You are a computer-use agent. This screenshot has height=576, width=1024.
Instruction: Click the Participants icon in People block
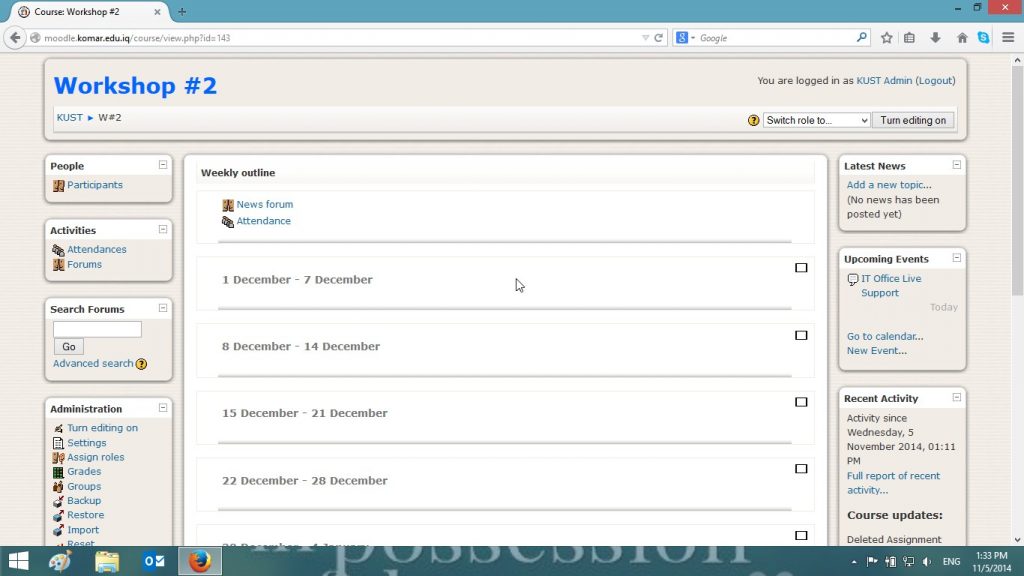click(59, 185)
